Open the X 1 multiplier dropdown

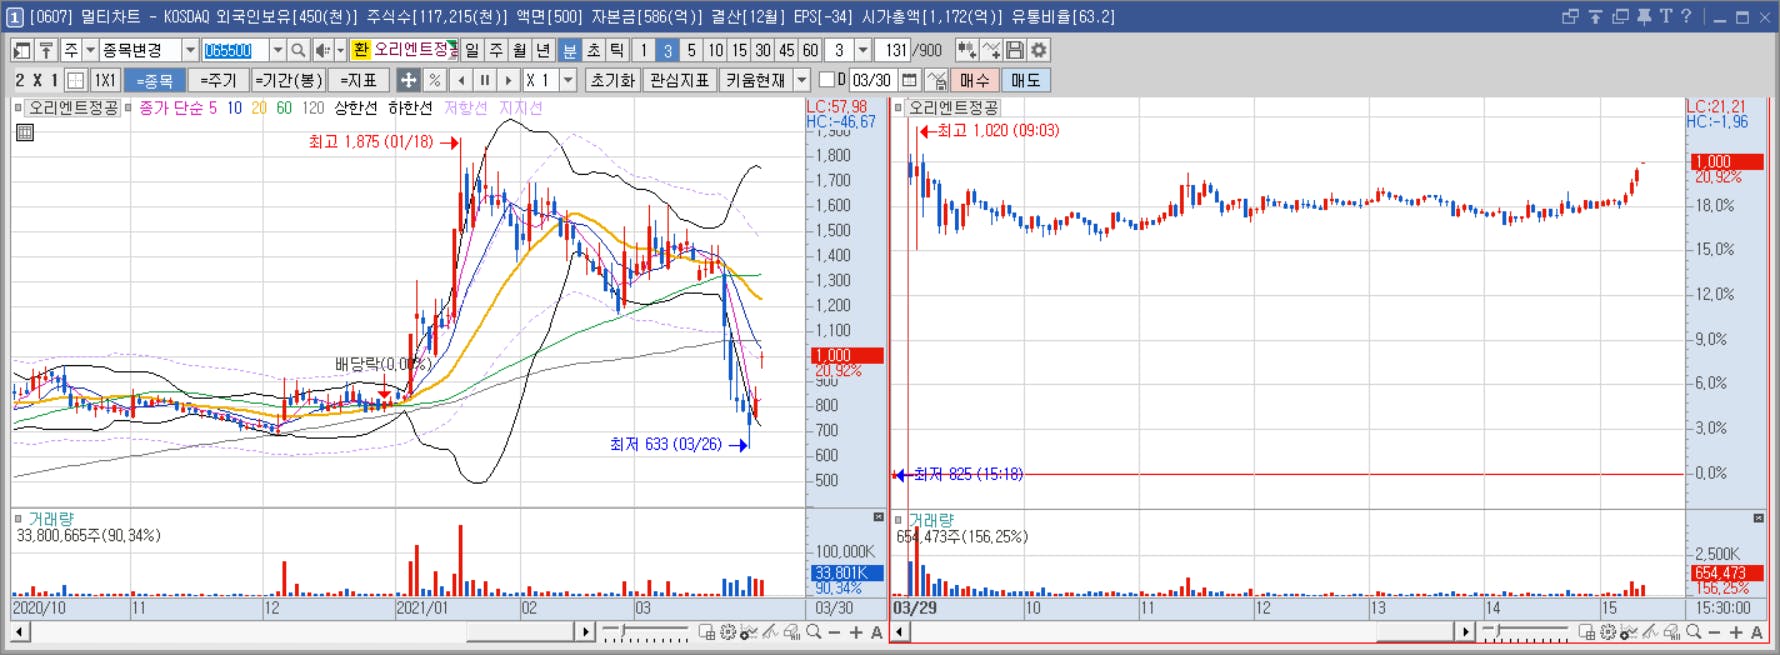(x=568, y=80)
